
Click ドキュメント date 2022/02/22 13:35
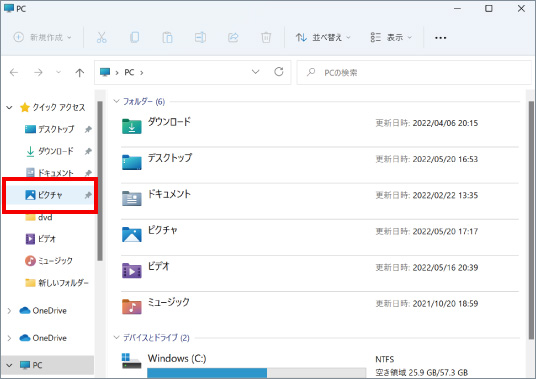[445, 195]
